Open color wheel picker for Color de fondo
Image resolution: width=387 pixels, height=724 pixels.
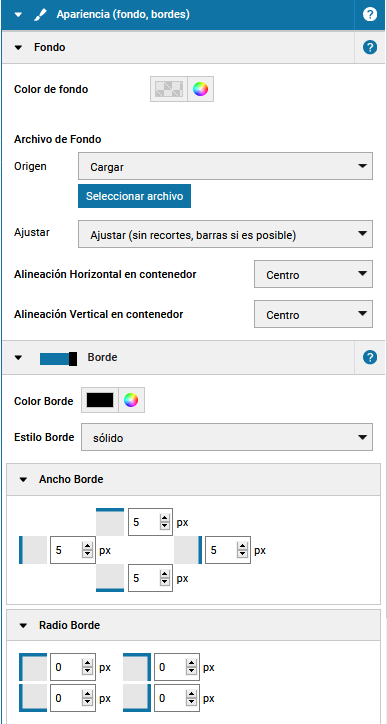coord(200,89)
